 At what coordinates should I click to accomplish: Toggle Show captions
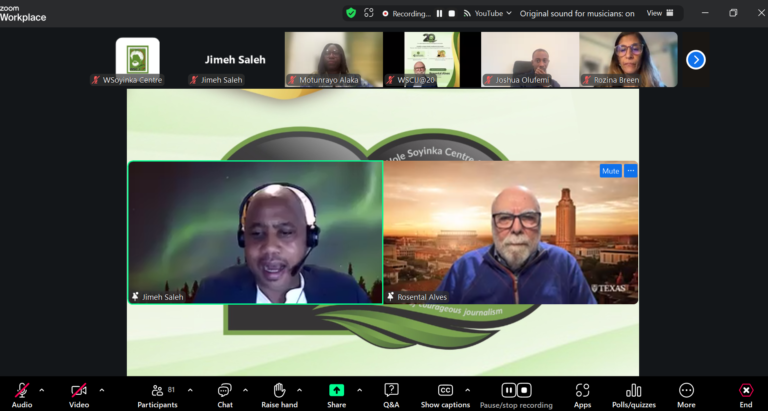pyautogui.click(x=445, y=395)
